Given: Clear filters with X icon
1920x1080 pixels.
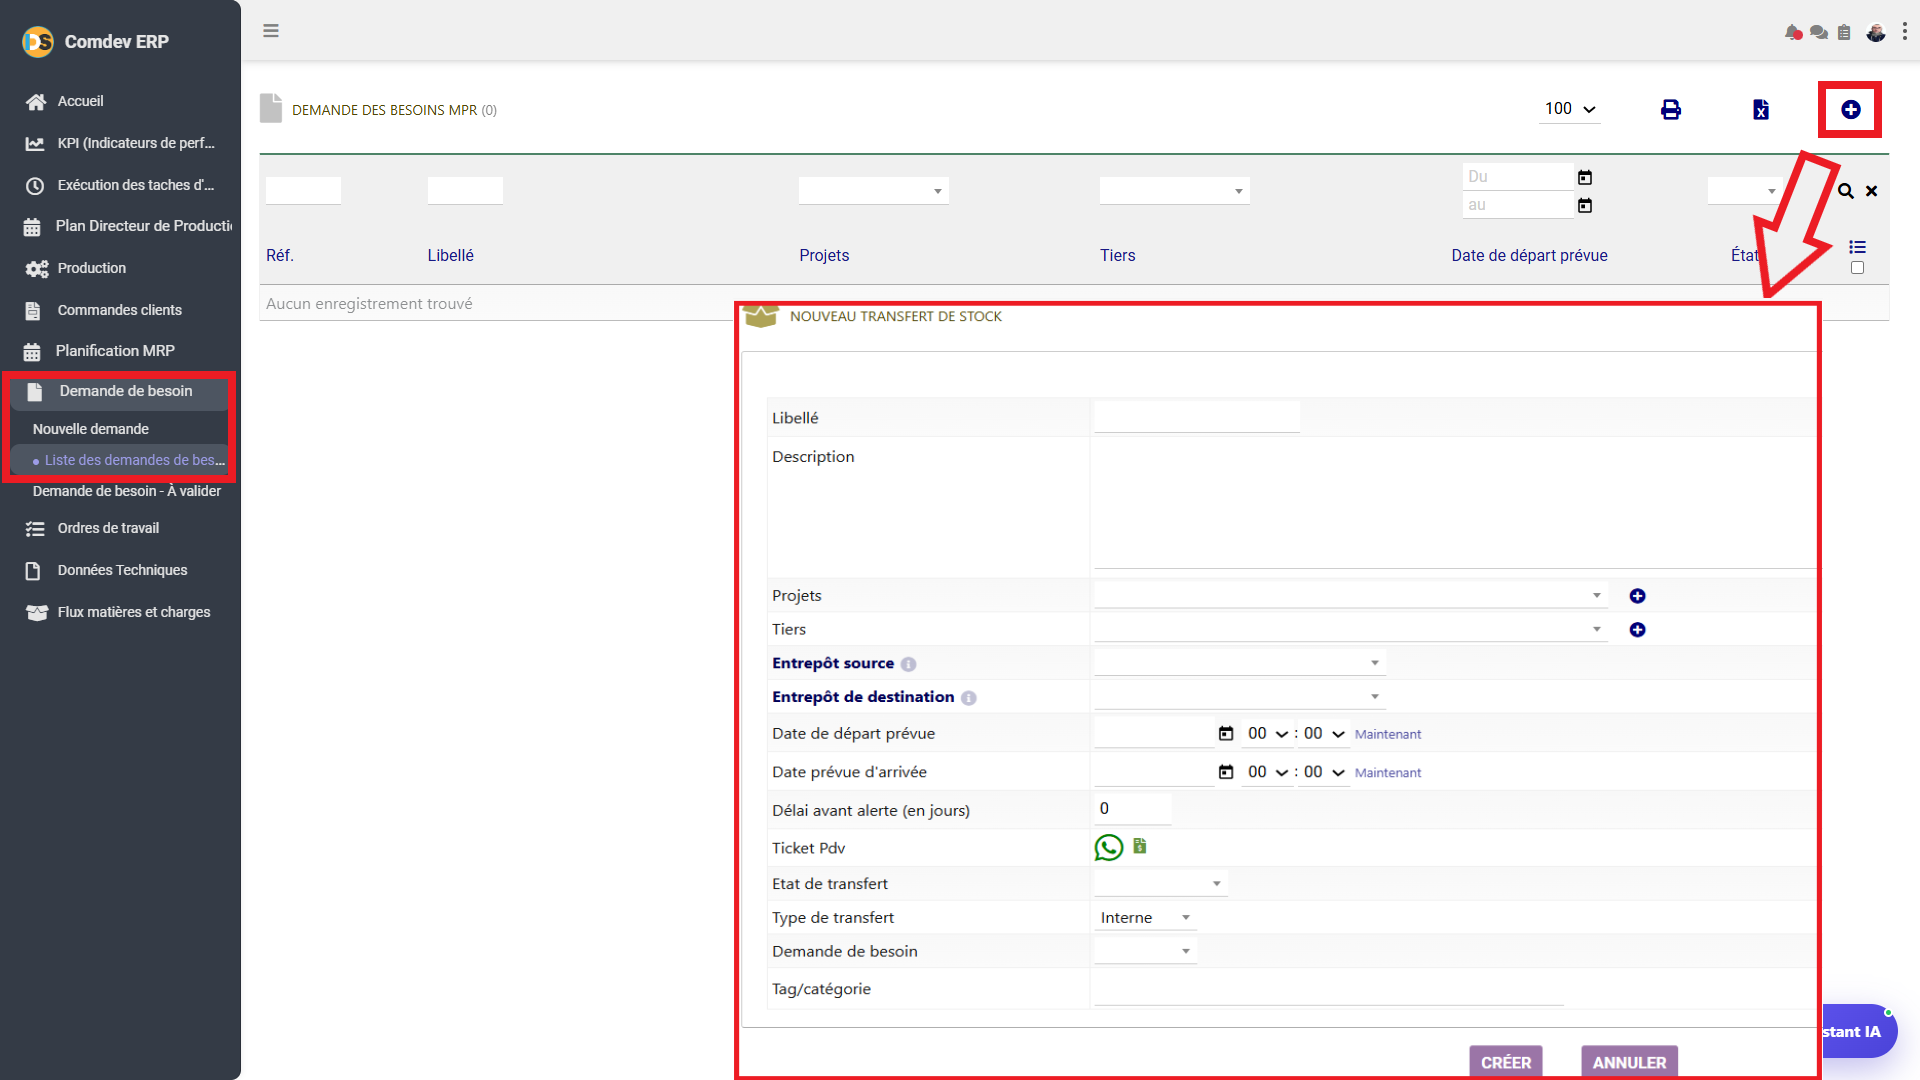Looking at the screenshot, I should tap(1871, 191).
